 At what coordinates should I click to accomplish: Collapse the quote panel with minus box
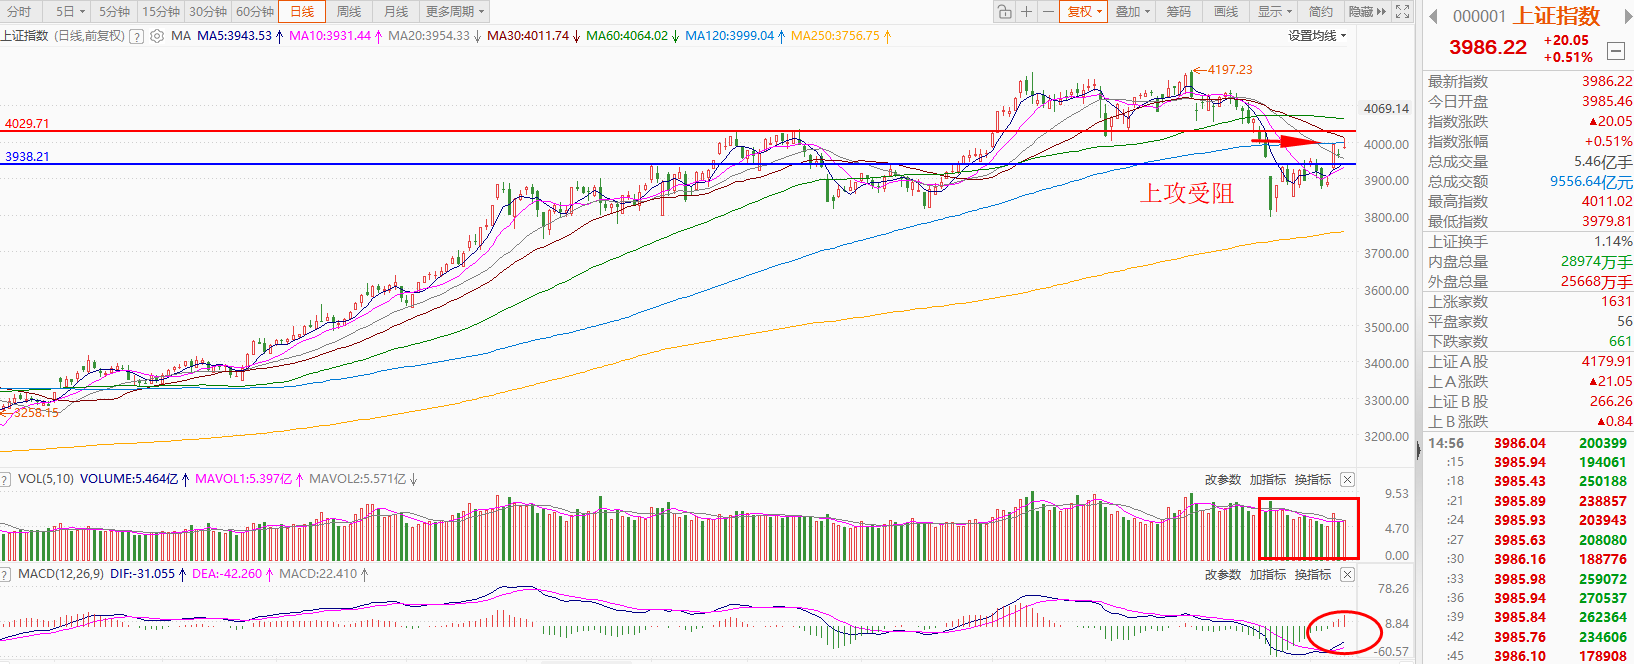pyautogui.click(x=1615, y=51)
